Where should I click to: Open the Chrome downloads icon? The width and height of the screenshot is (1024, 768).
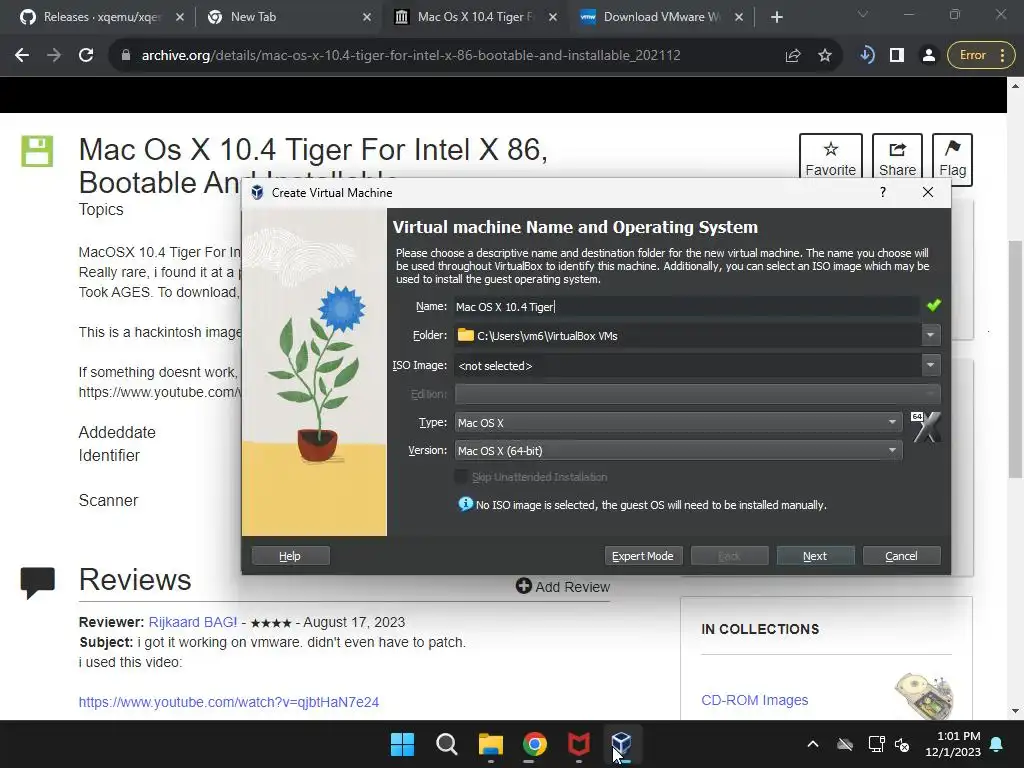[867, 56]
